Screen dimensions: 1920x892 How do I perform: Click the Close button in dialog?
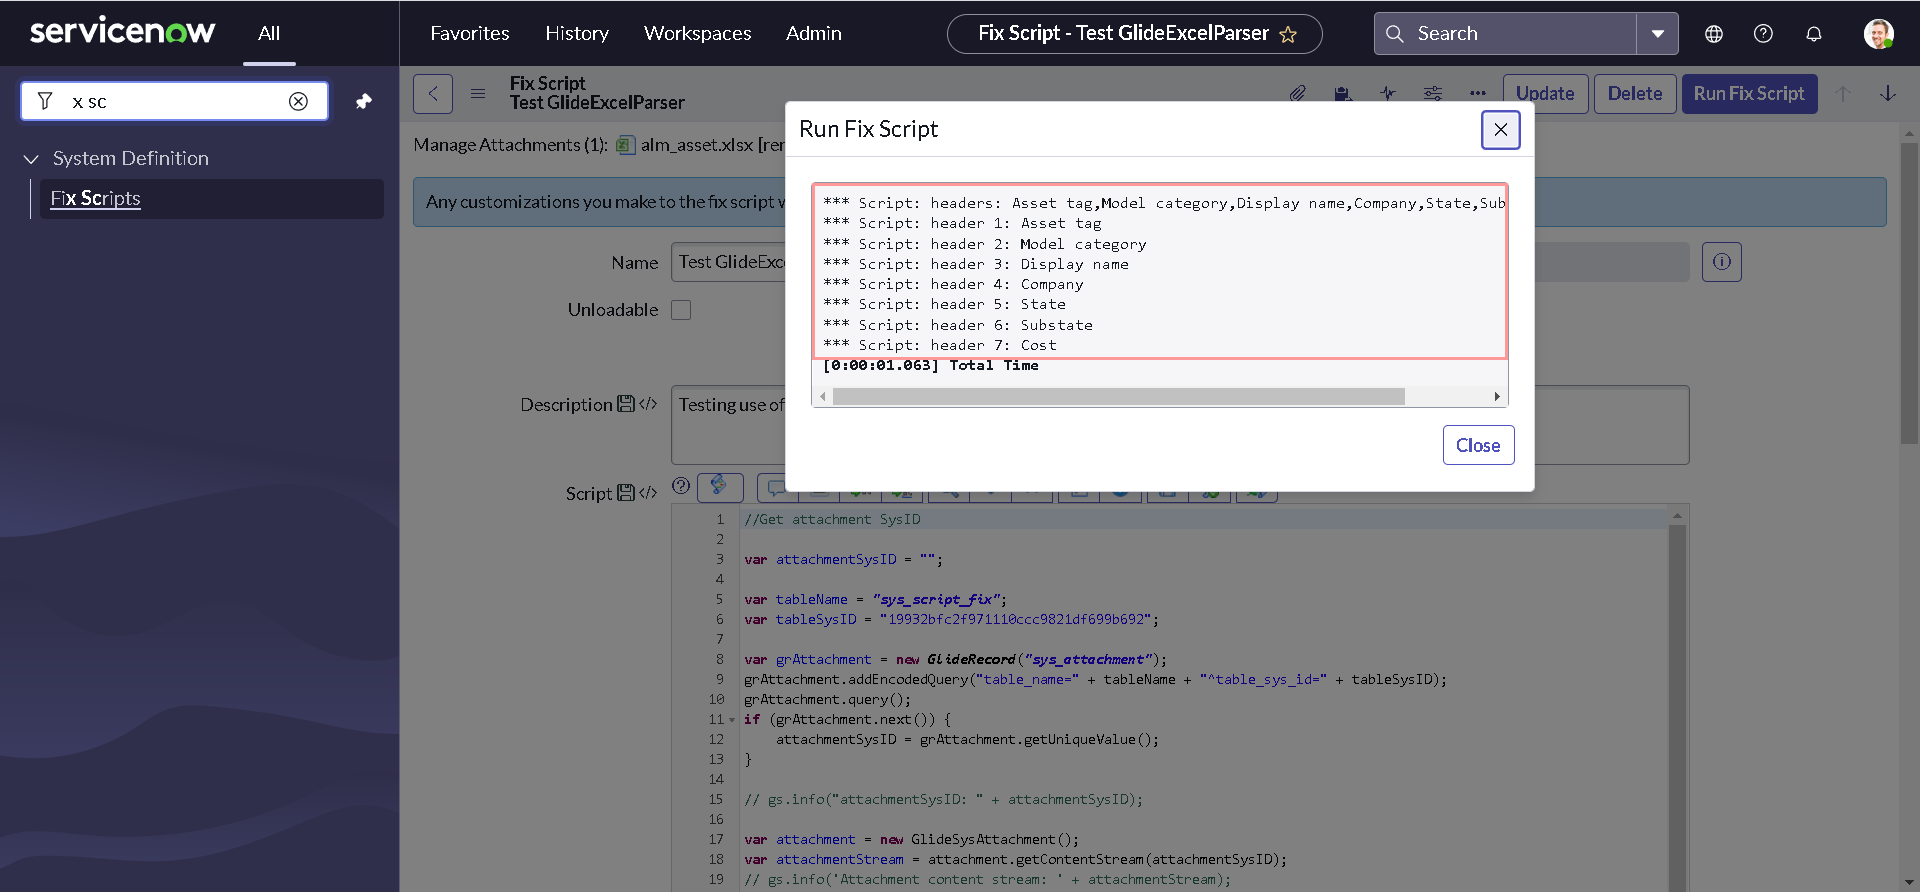coord(1478,445)
